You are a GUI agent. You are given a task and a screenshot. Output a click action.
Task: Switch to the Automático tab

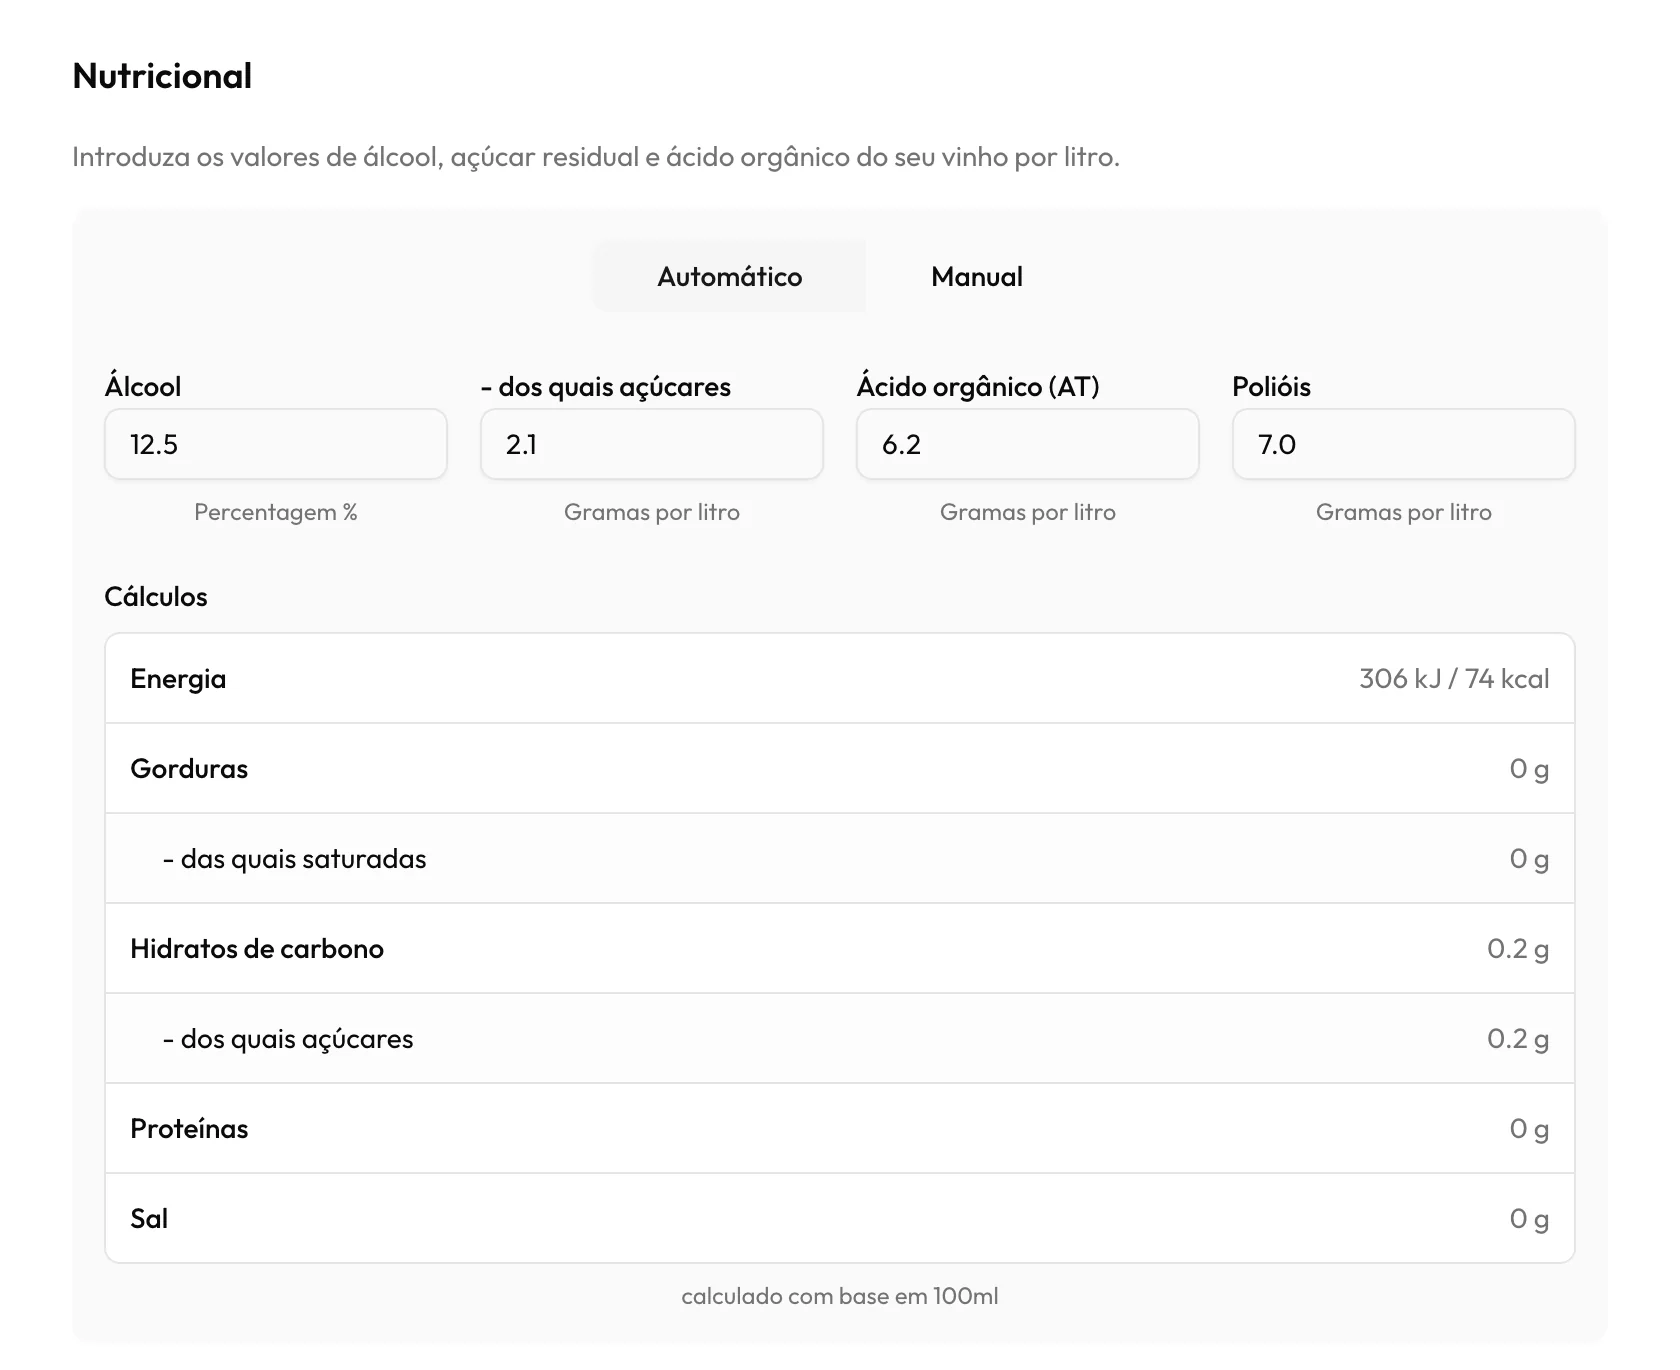729,277
